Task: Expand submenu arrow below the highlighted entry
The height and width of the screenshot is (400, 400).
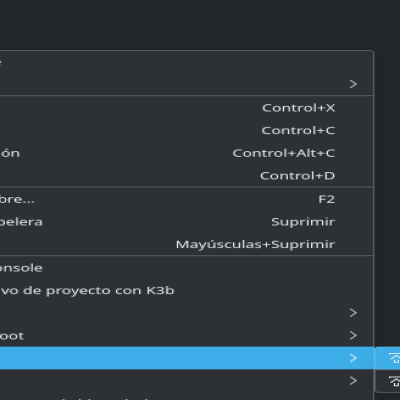Action: (353, 381)
